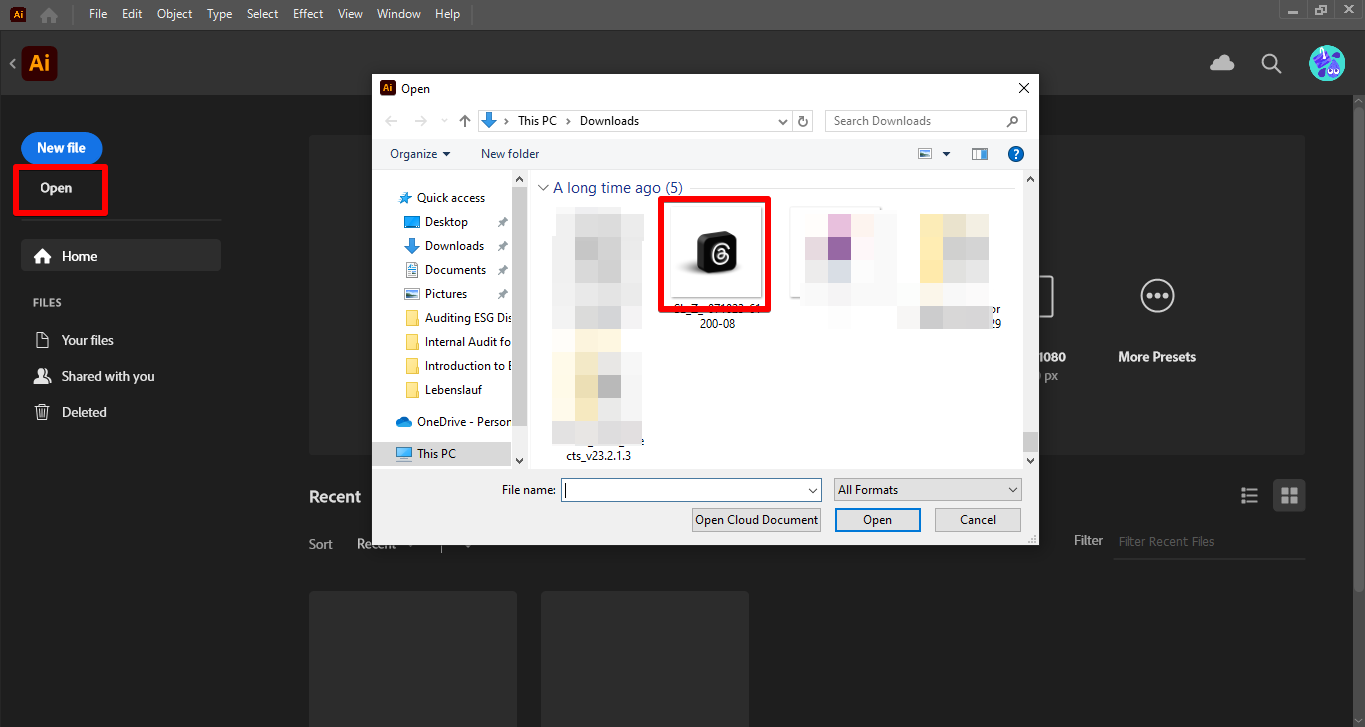Viewport: 1365px width, 727px height.
Task: Click your profile avatar icon
Action: (1327, 63)
